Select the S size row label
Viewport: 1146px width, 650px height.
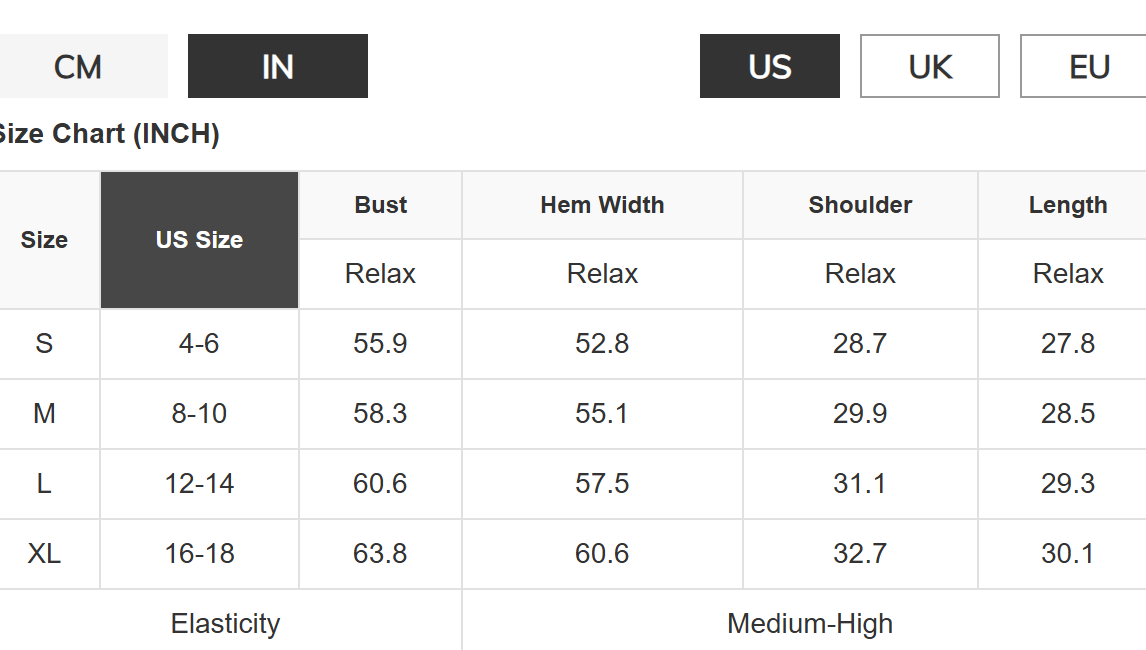[45, 343]
